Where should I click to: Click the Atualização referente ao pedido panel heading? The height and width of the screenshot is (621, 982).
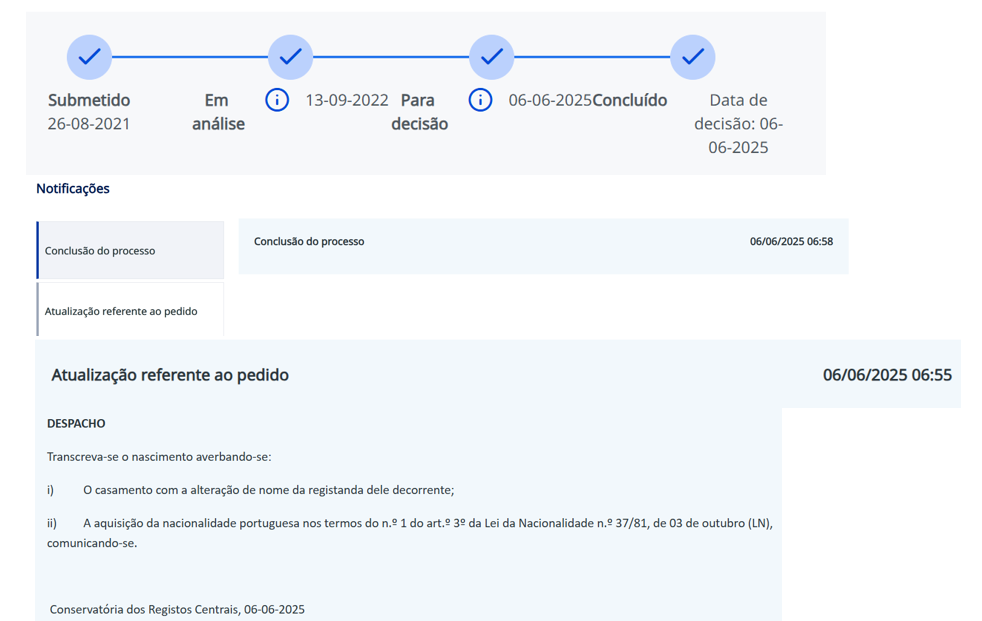click(x=170, y=375)
